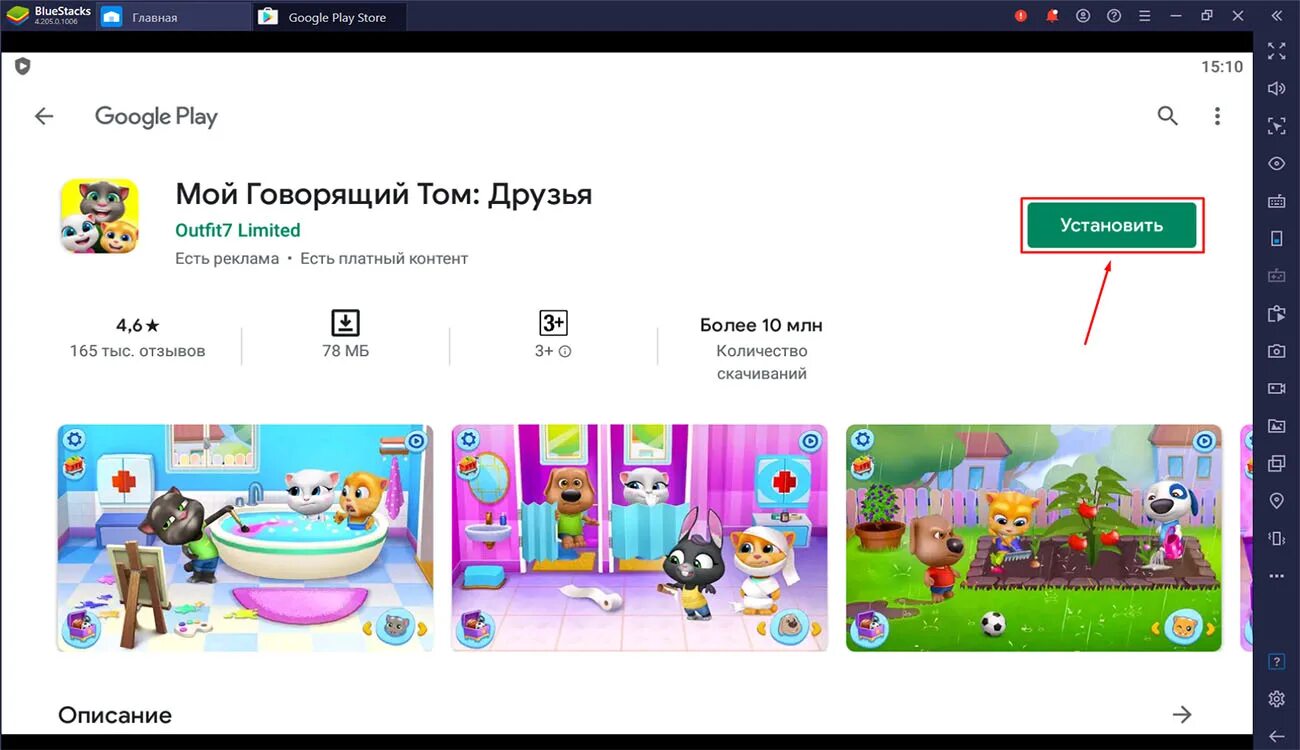Open the Google Play search magnifier
The image size is (1300, 750).
(x=1167, y=116)
